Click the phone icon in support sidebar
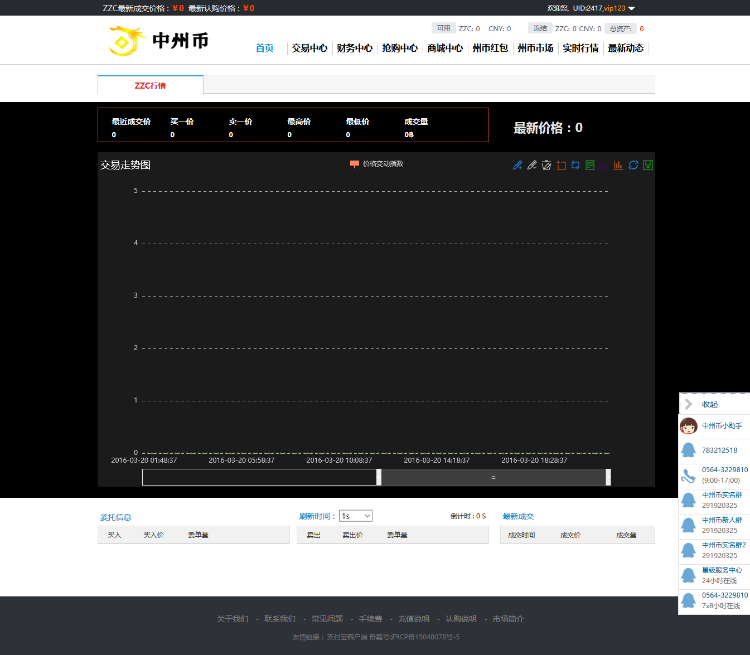Image resolution: width=750 pixels, height=655 pixels. pos(688,475)
